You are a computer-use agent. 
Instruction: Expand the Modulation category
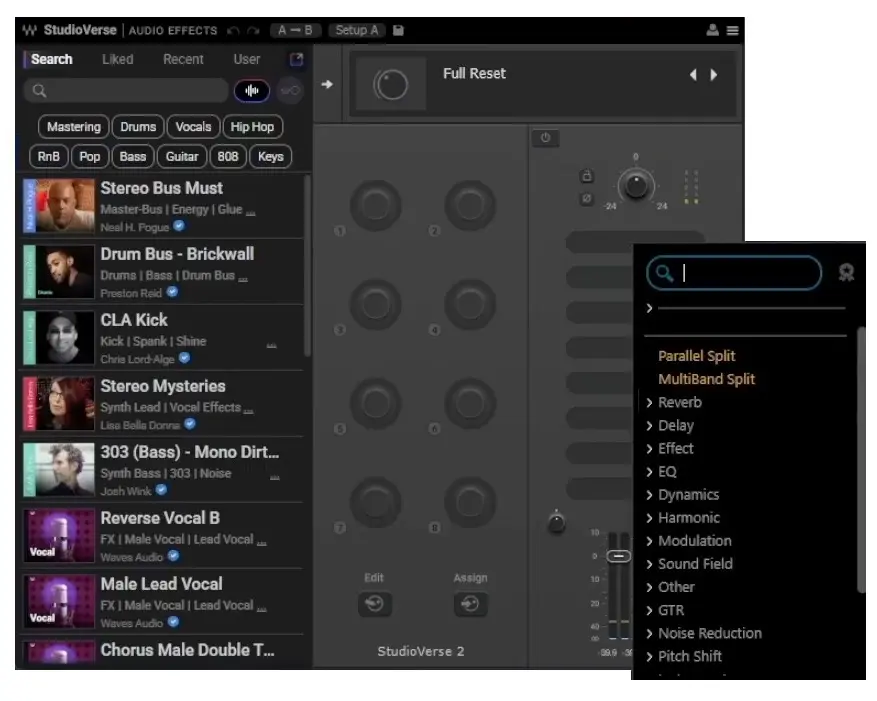tap(689, 540)
